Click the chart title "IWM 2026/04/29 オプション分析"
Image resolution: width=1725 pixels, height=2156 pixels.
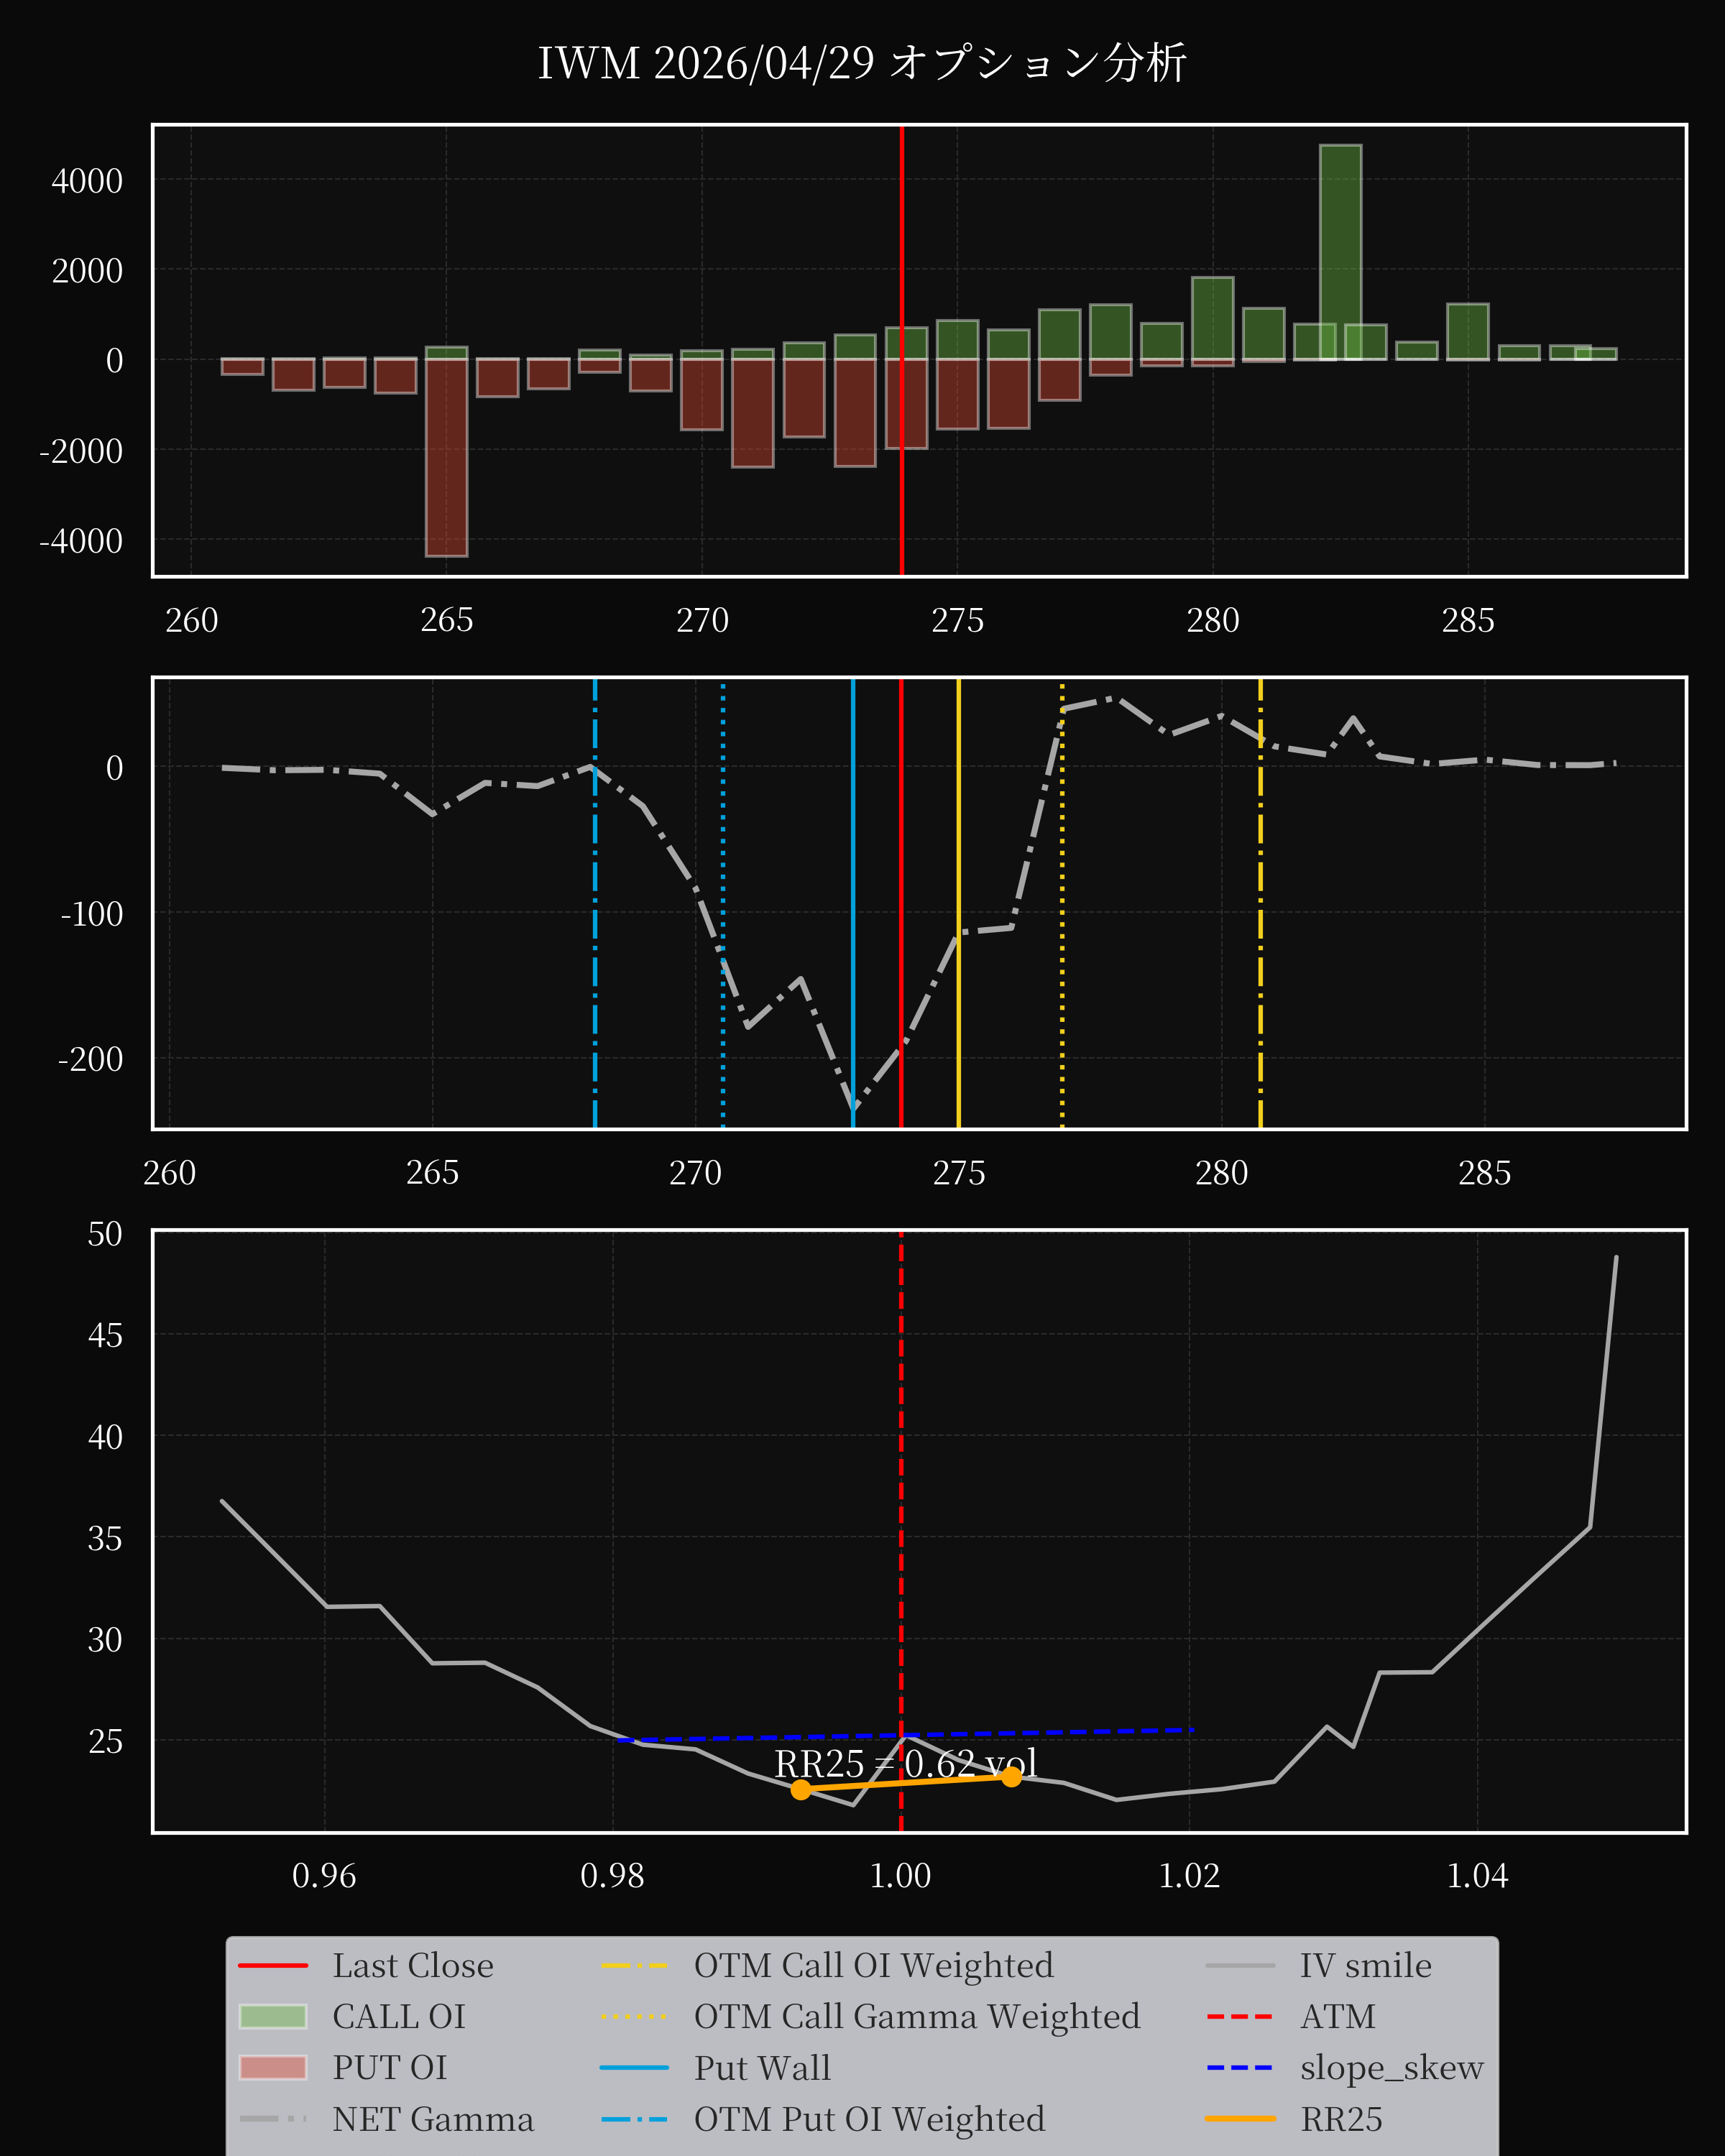pos(862,62)
